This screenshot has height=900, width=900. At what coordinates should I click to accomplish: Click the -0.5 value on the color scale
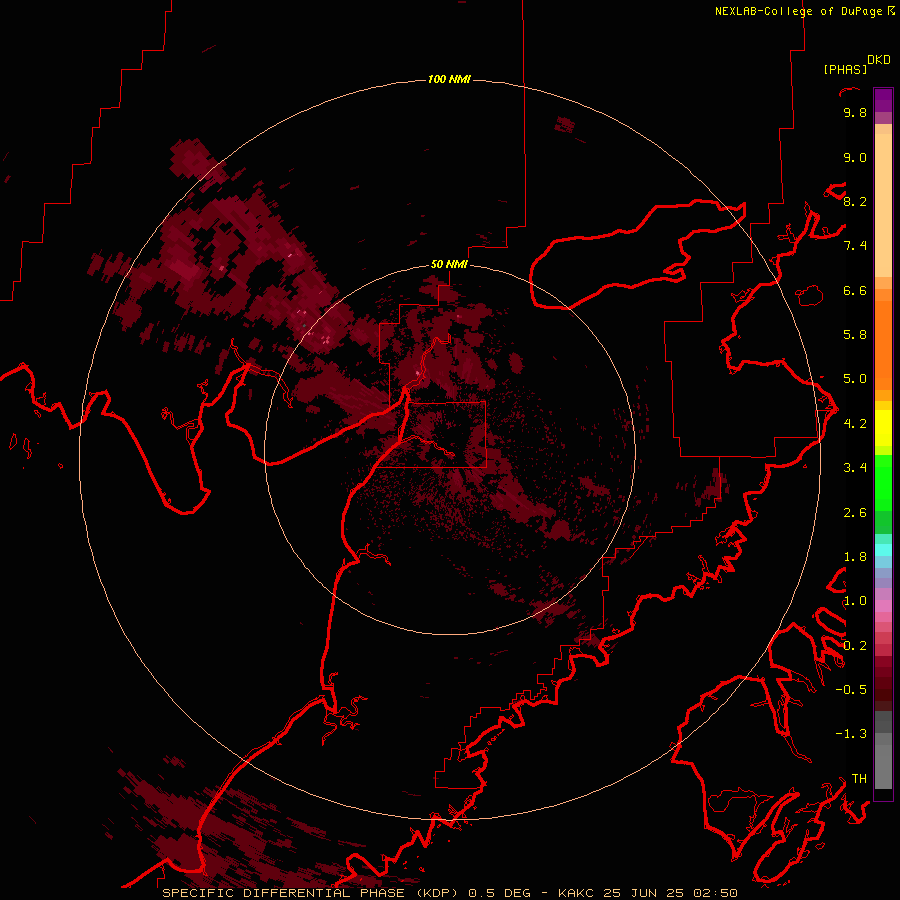pyautogui.click(x=851, y=690)
